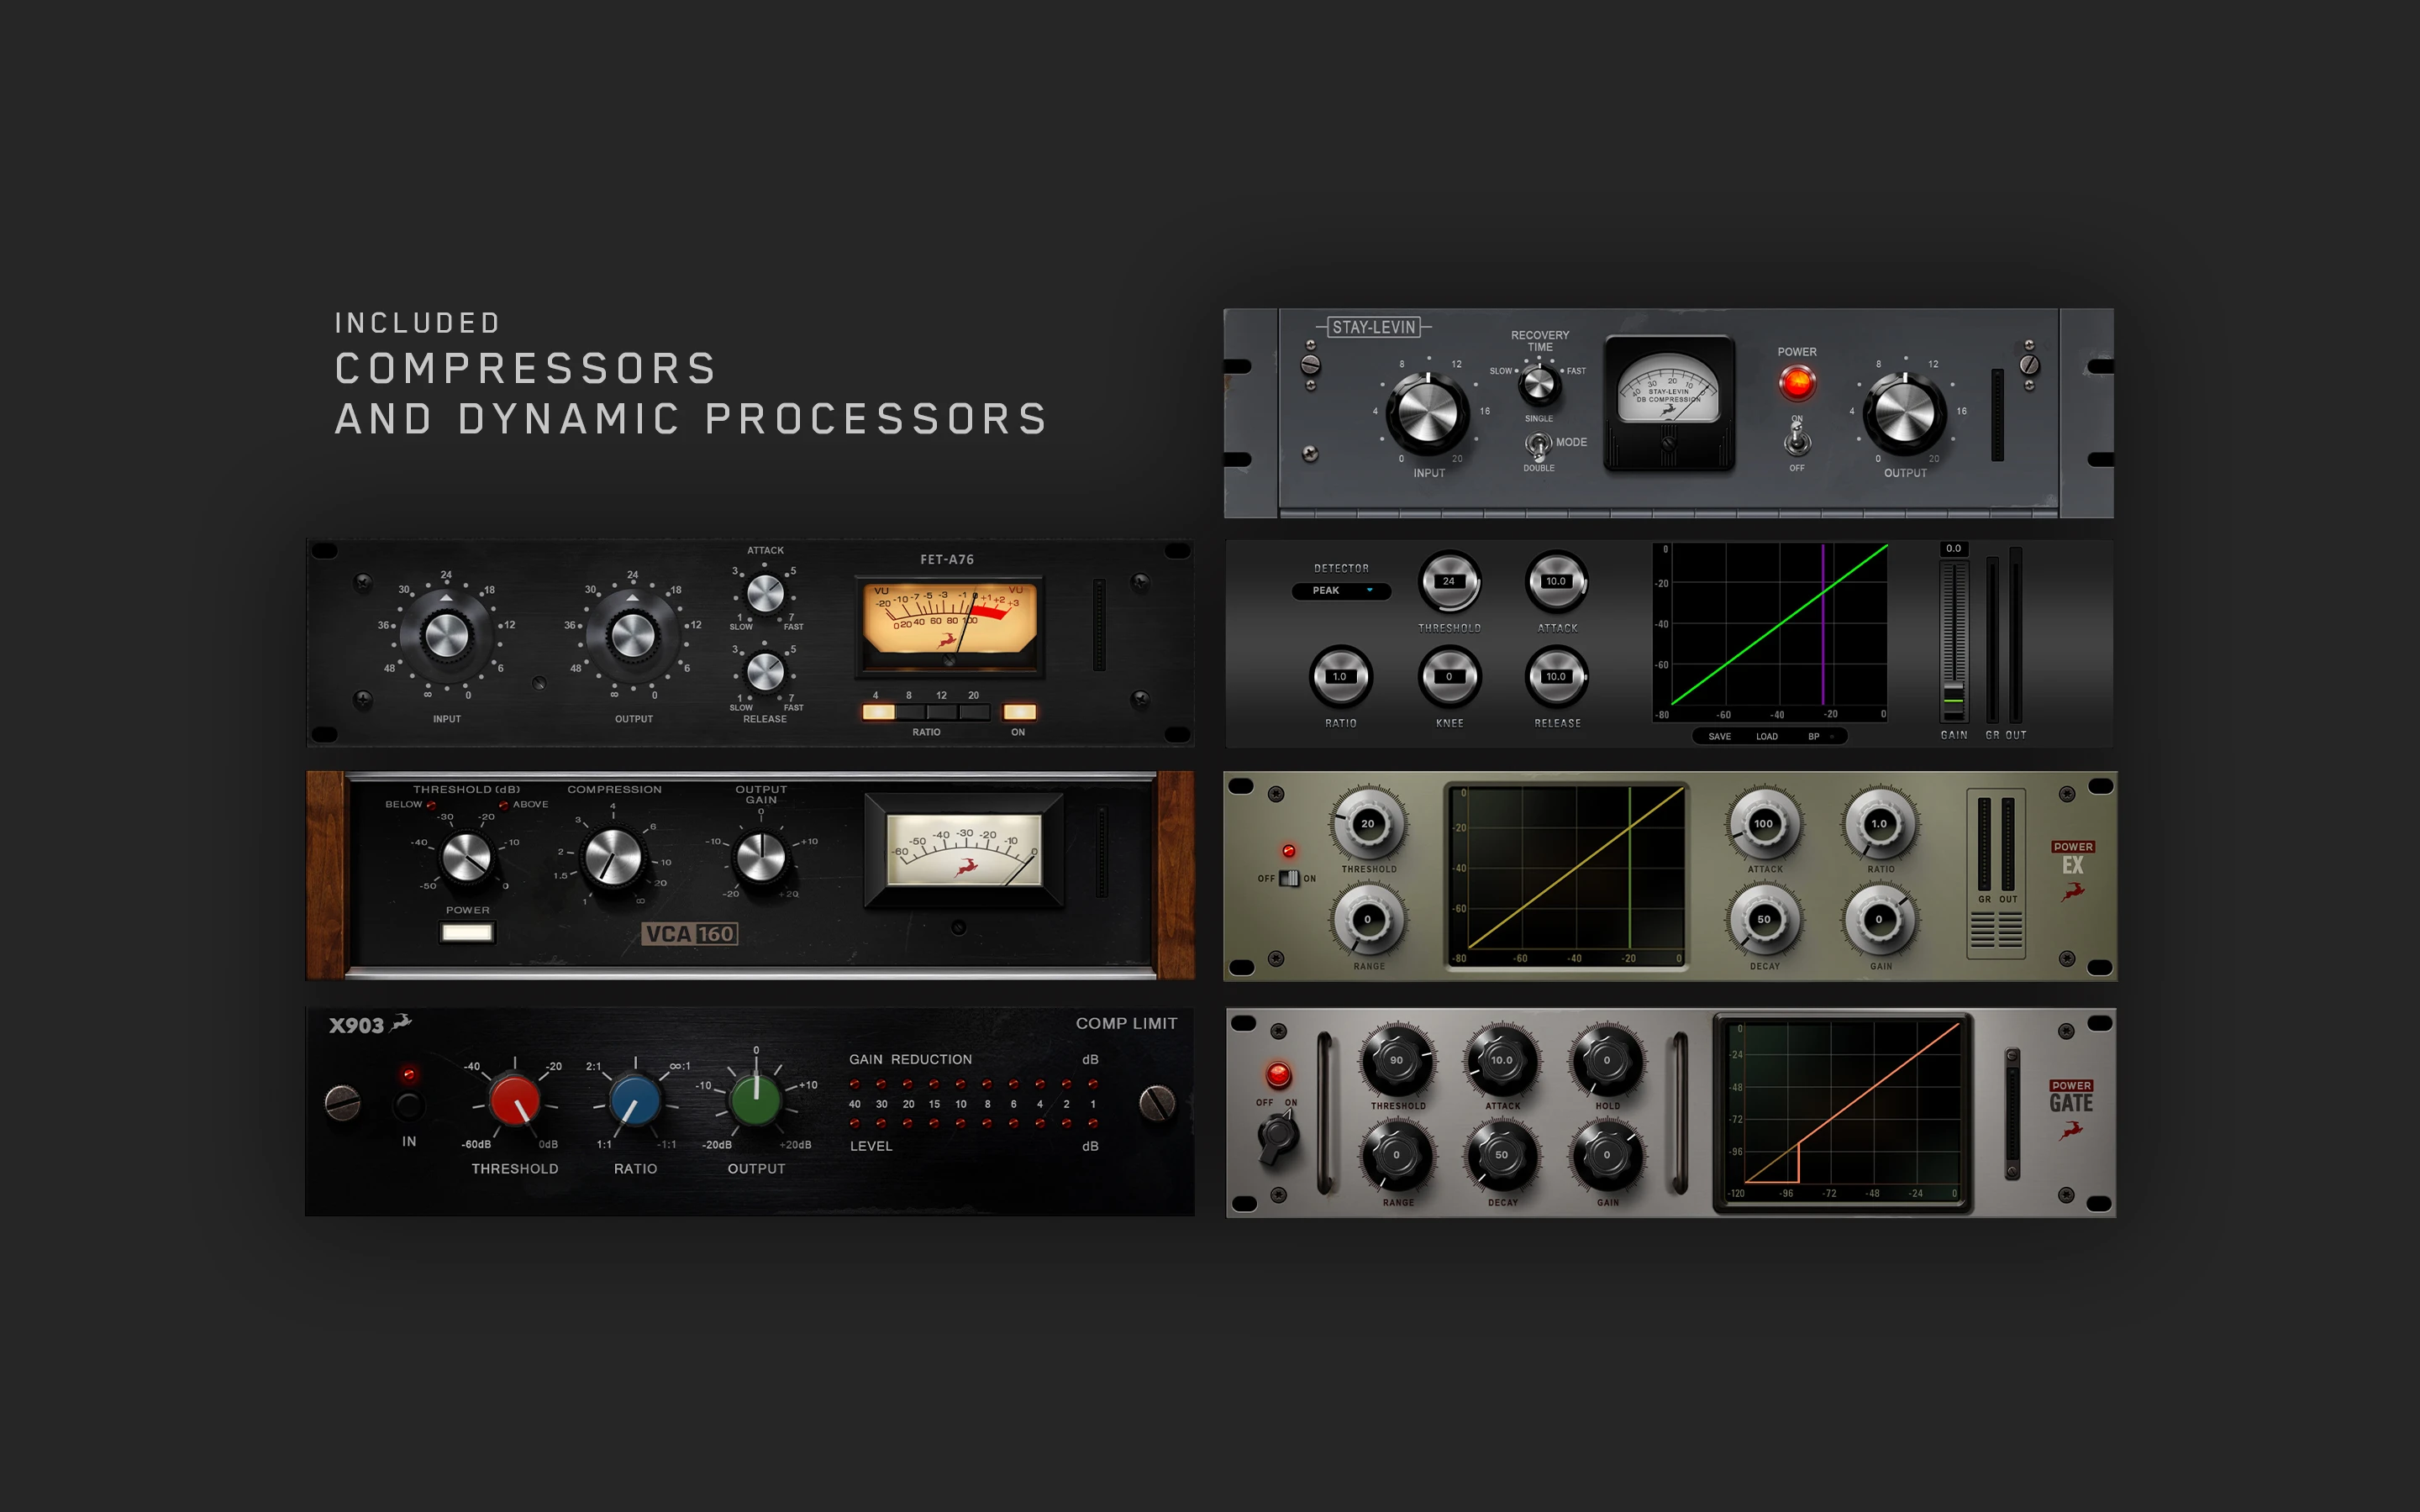Toggle the Stay-Levin power switch
Screen dimensions: 2420x1512
1797,440
